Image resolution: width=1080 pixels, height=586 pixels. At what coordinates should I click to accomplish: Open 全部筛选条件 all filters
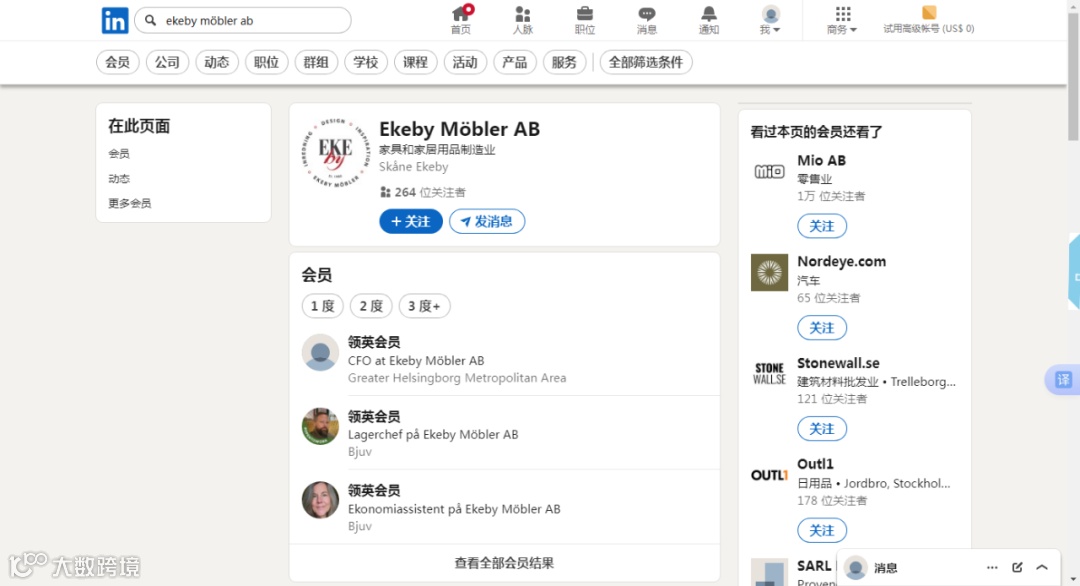pyautogui.click(x=645, y=62)
